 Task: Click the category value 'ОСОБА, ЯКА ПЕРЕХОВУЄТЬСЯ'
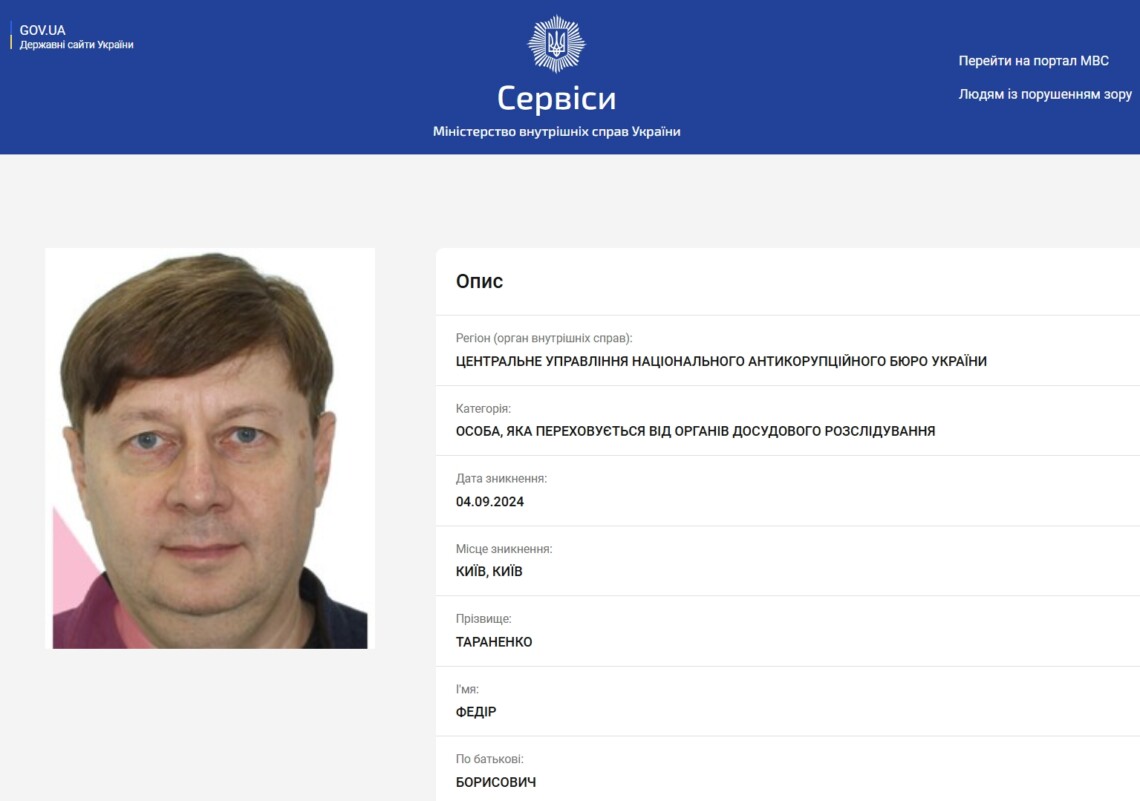(x=695, y=431)
